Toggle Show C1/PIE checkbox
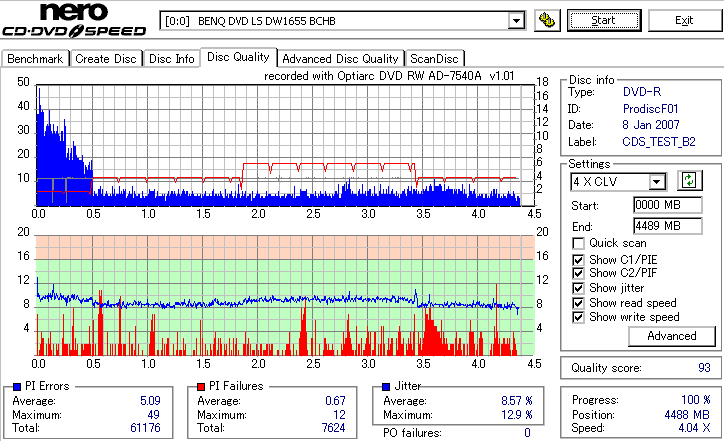The width and height of the screenshot is (724, 441). (578, 260)
